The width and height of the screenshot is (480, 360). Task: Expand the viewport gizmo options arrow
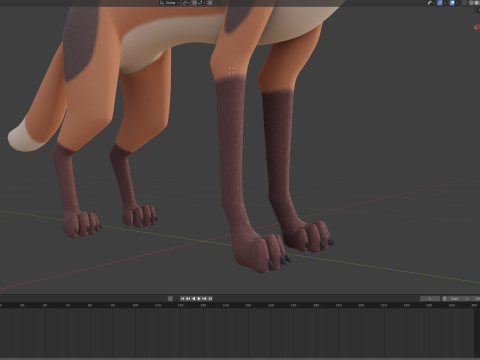[x=445, y=3]
